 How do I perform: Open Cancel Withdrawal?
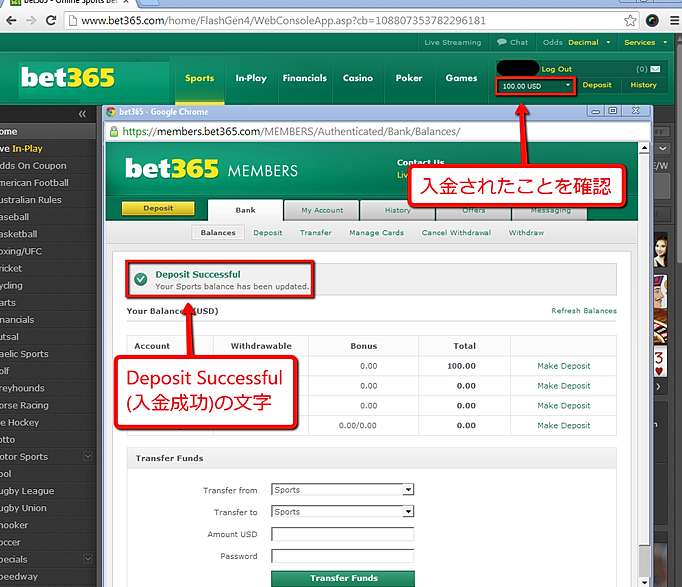(x=456, y=233)
